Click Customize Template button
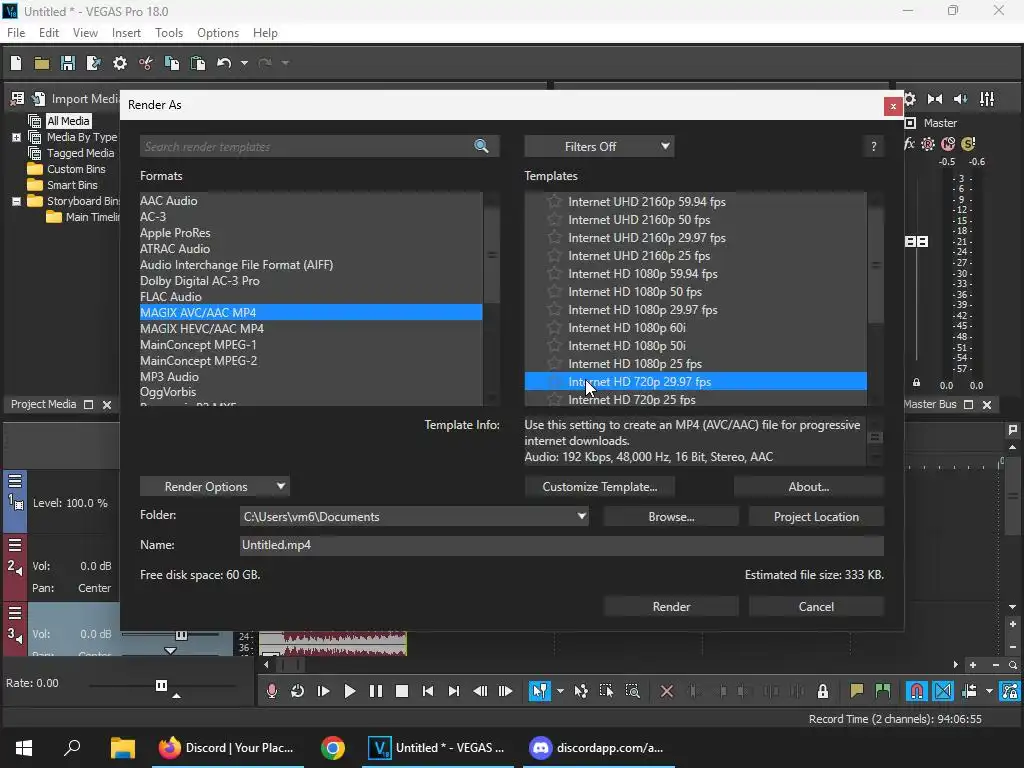1024x768 pixels. tap(600, 487)
